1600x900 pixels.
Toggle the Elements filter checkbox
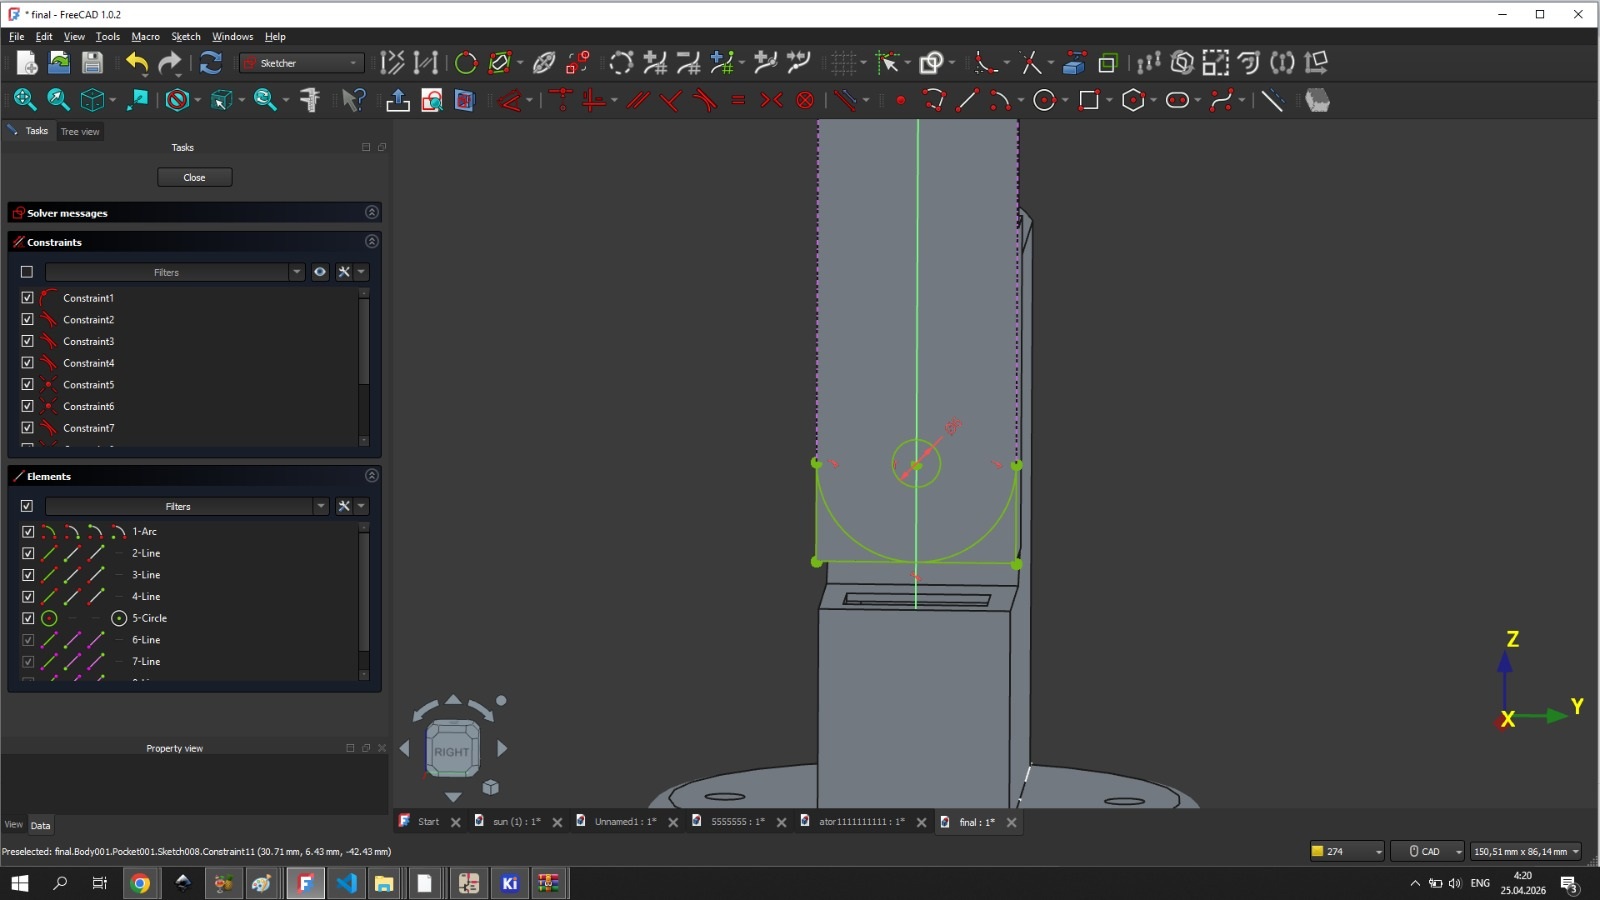[x=27, y=506]
